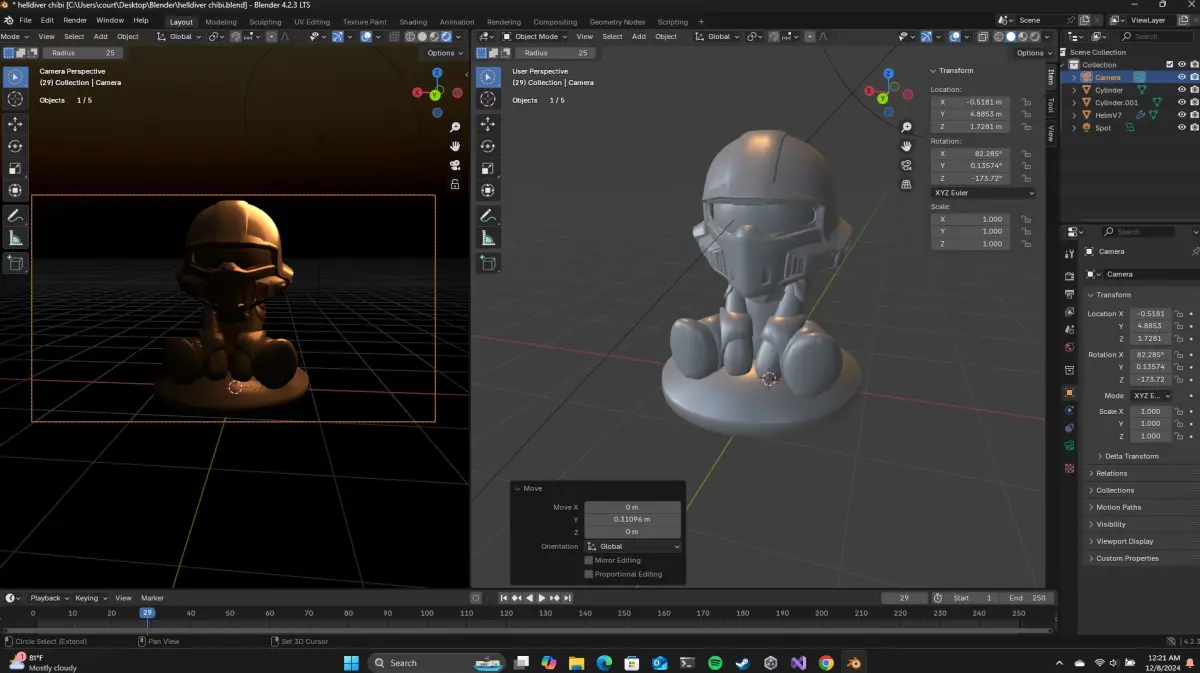Hide HelmV7 in viewport with eye icon
The height and width of the screenshot is (673, 1200).
(x=1181, y=115)
